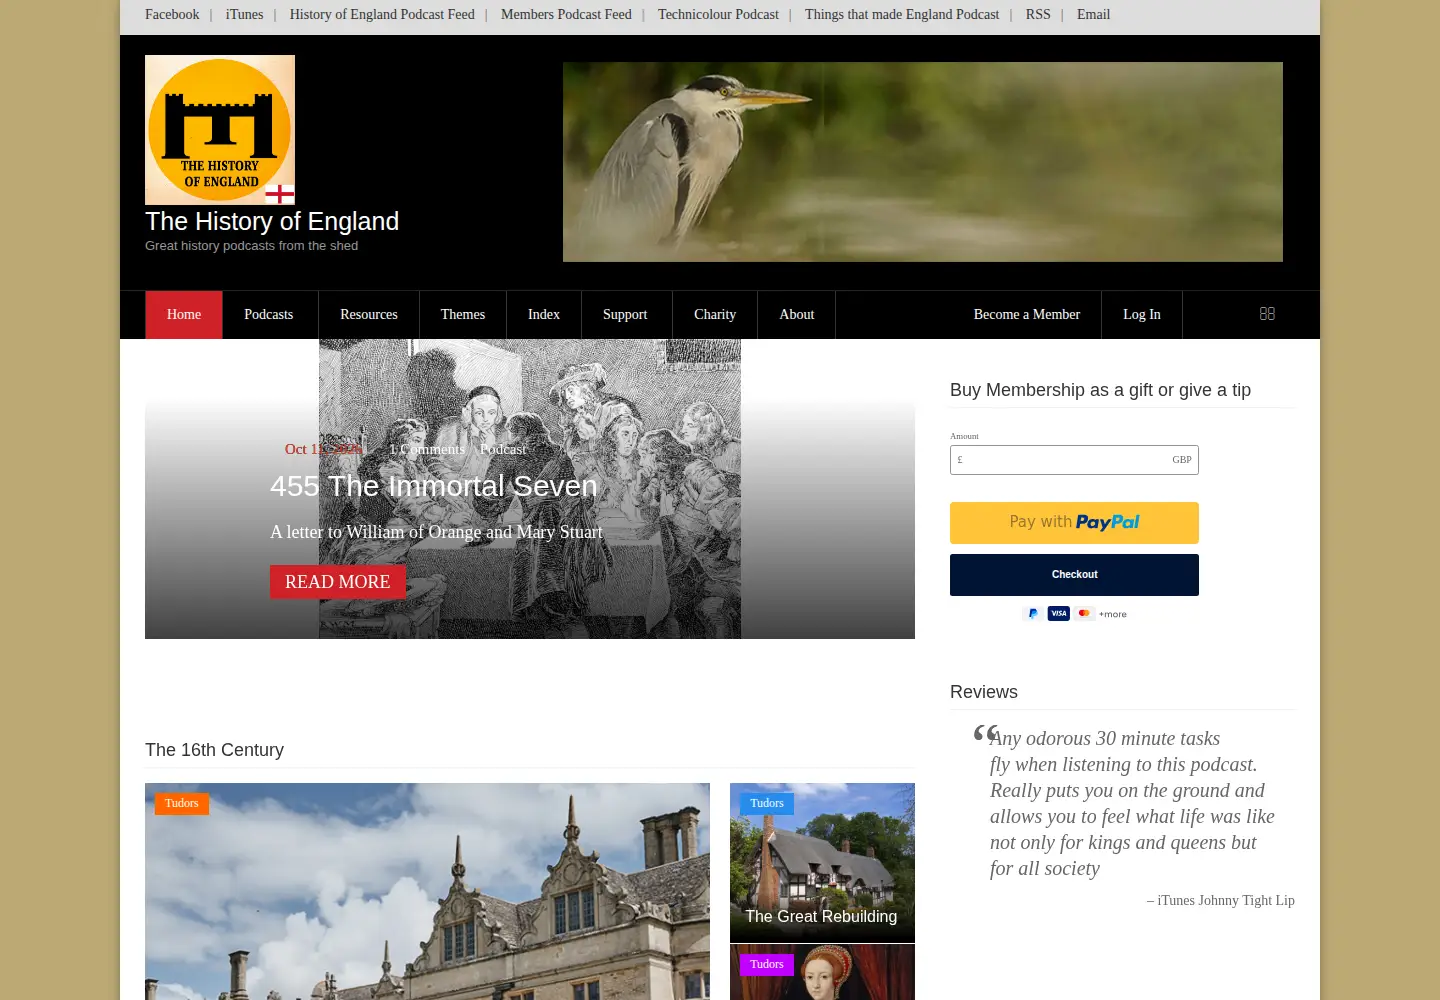
Task: Pay with PayPal button
Action: (x=1074, y=523)
